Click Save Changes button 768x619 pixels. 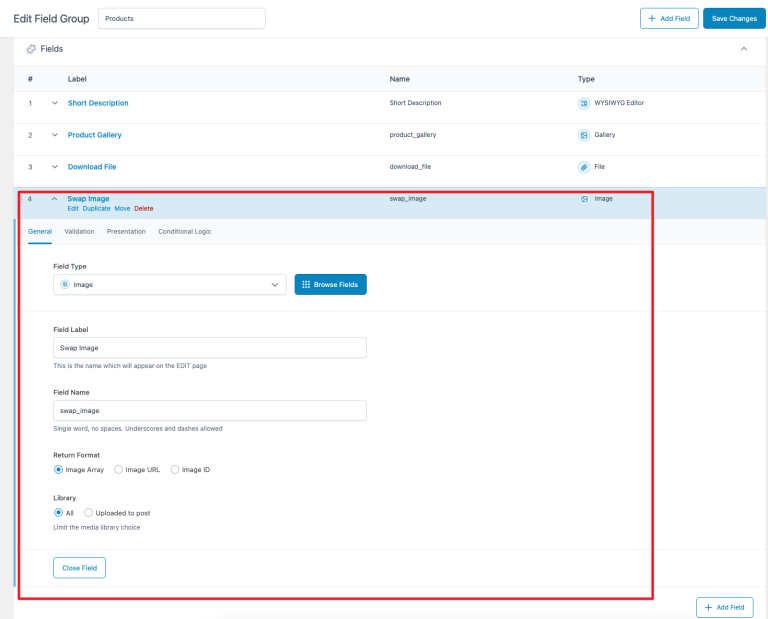(734, 18)
